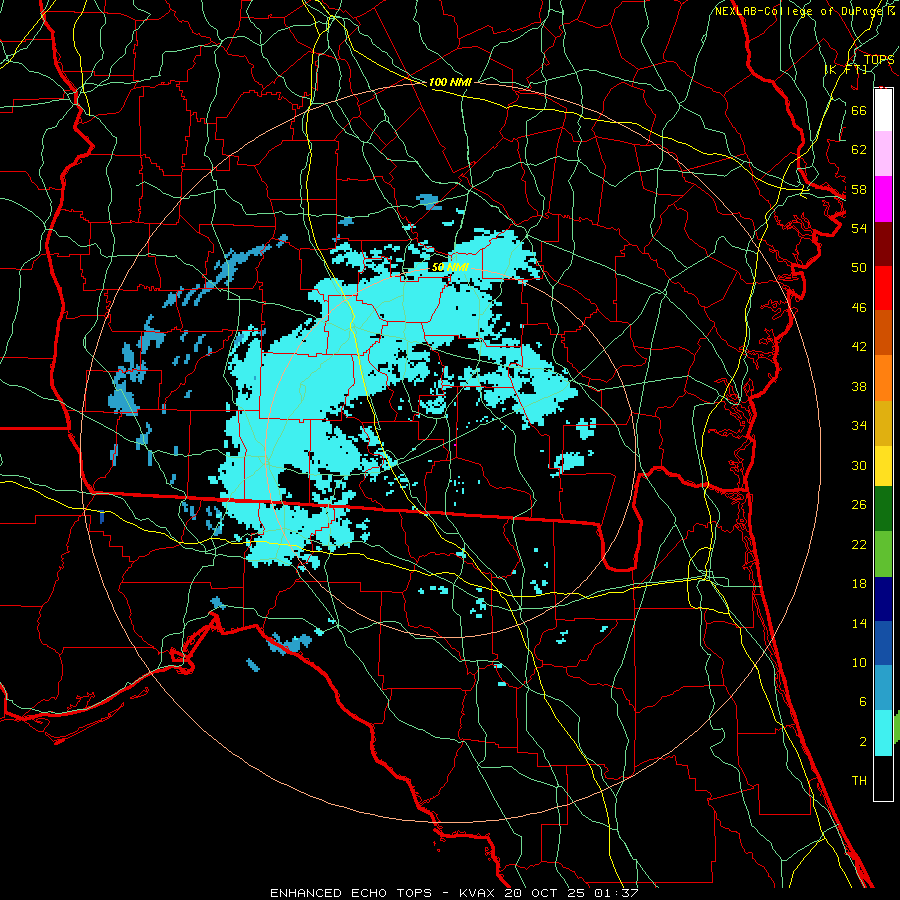This screenshot has height=900, width=900.
Task: Click the '58' legend value label
Action: [x=859, y=189]
